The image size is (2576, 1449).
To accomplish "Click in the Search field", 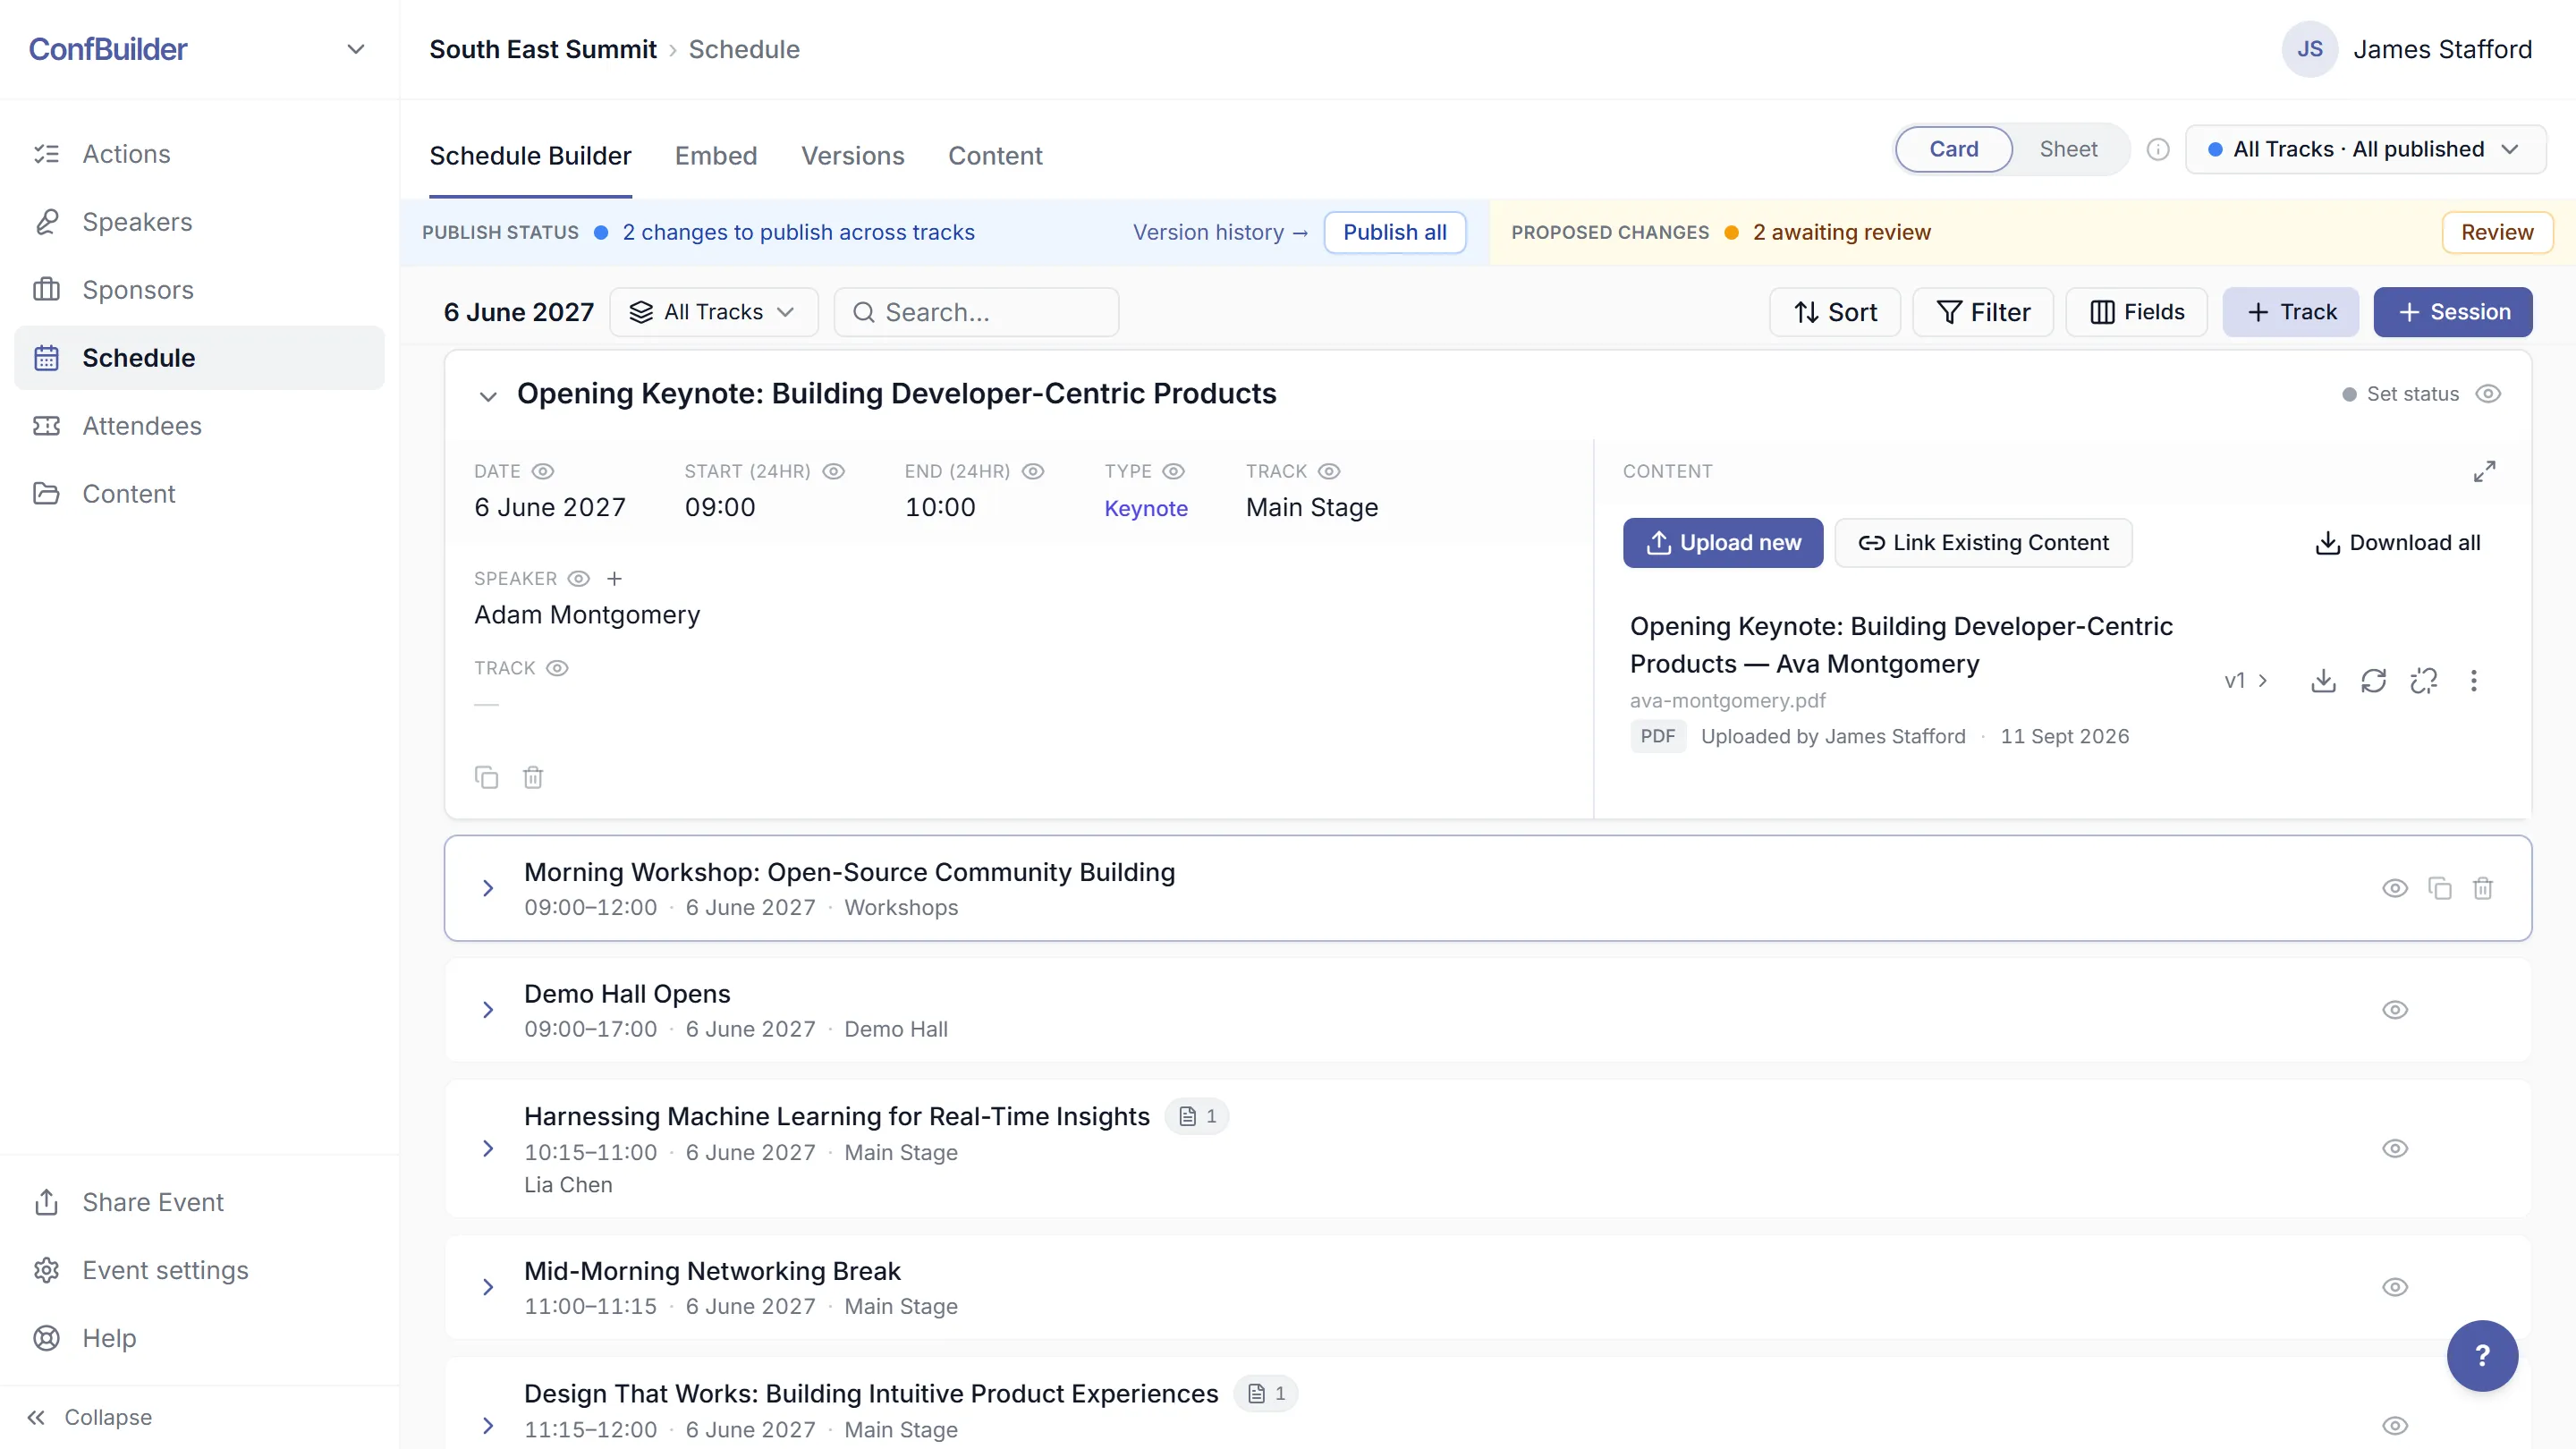I will [977, 312].
